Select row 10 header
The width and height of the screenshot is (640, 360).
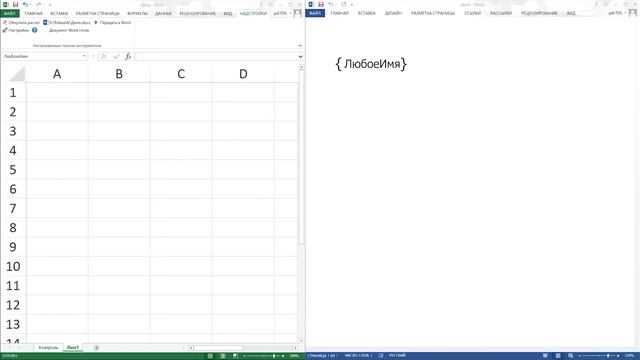point(13,266)
